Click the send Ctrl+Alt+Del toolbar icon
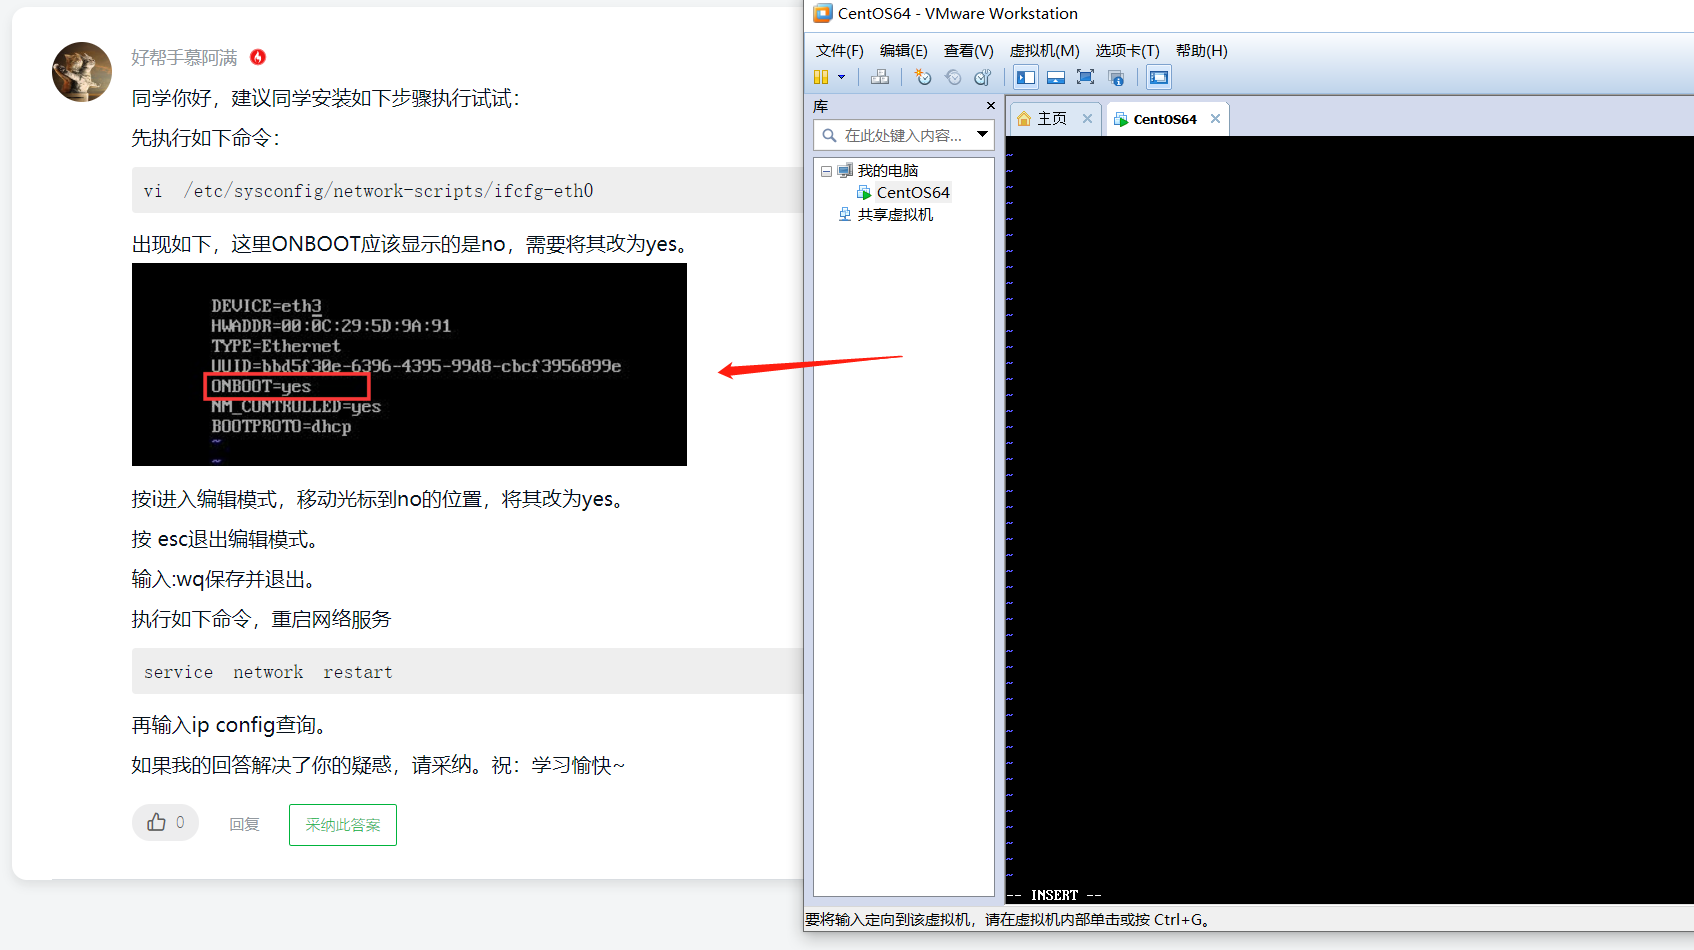Viewport: 1694px width, 950px height. pyautogui.click(x=880, y=77)
